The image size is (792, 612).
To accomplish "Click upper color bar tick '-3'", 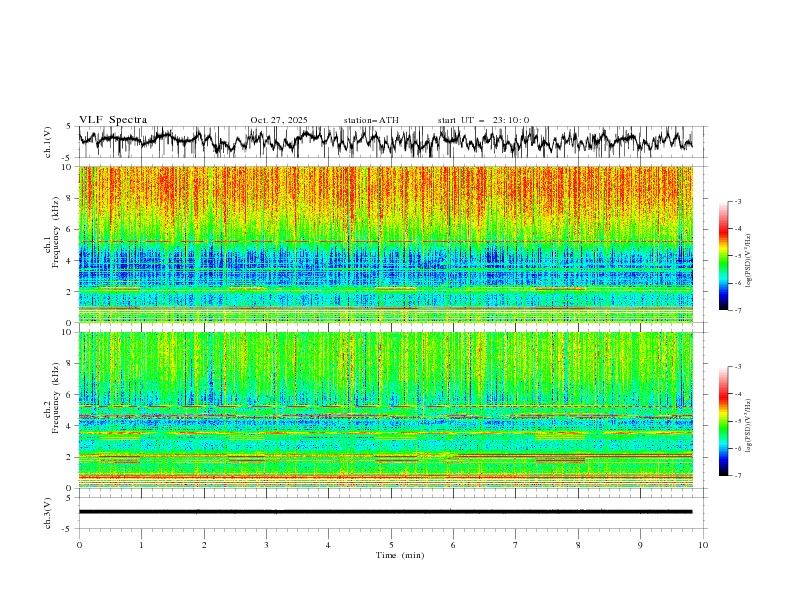I will [737, 201].
